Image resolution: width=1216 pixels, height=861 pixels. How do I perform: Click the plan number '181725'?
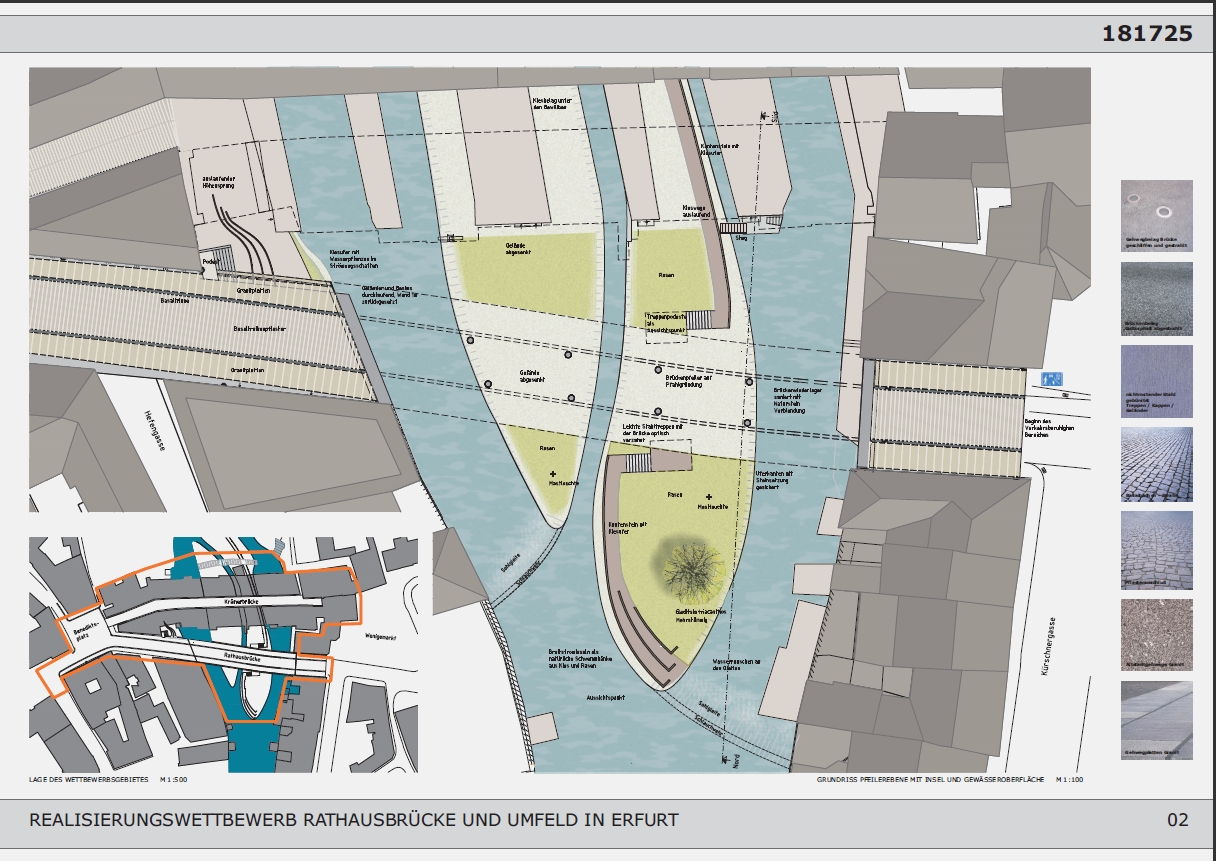(x=1147, y=33)
